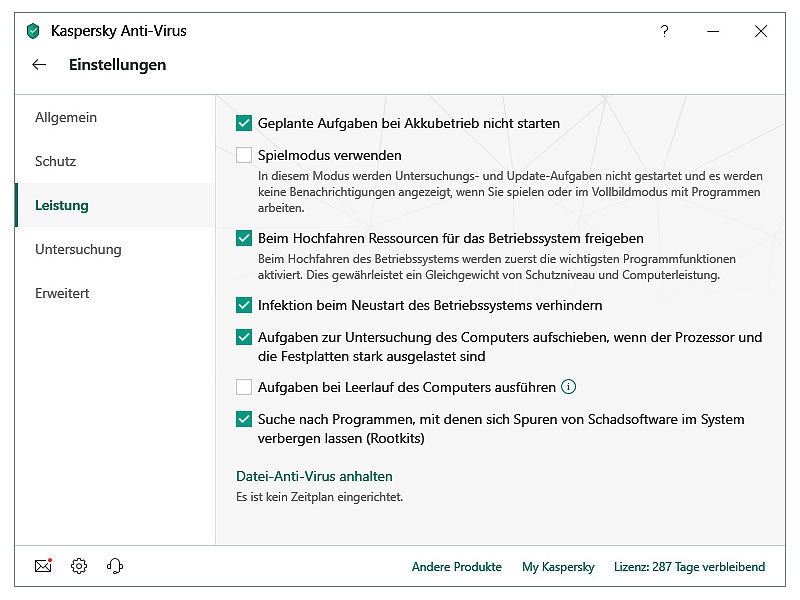Contact support via the headset icon
Screen dimensions: 800x600
point(115,566)
